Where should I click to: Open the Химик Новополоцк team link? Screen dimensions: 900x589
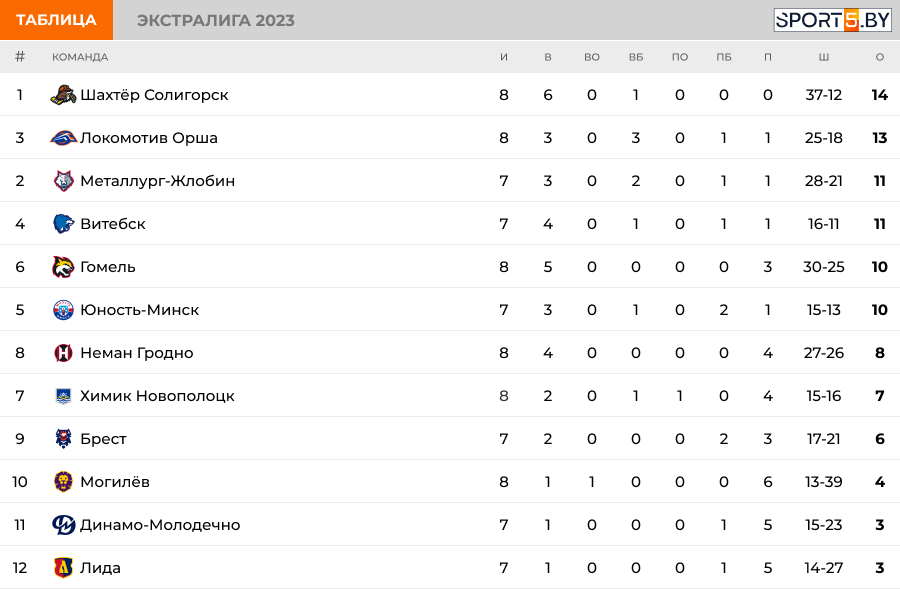157,396
